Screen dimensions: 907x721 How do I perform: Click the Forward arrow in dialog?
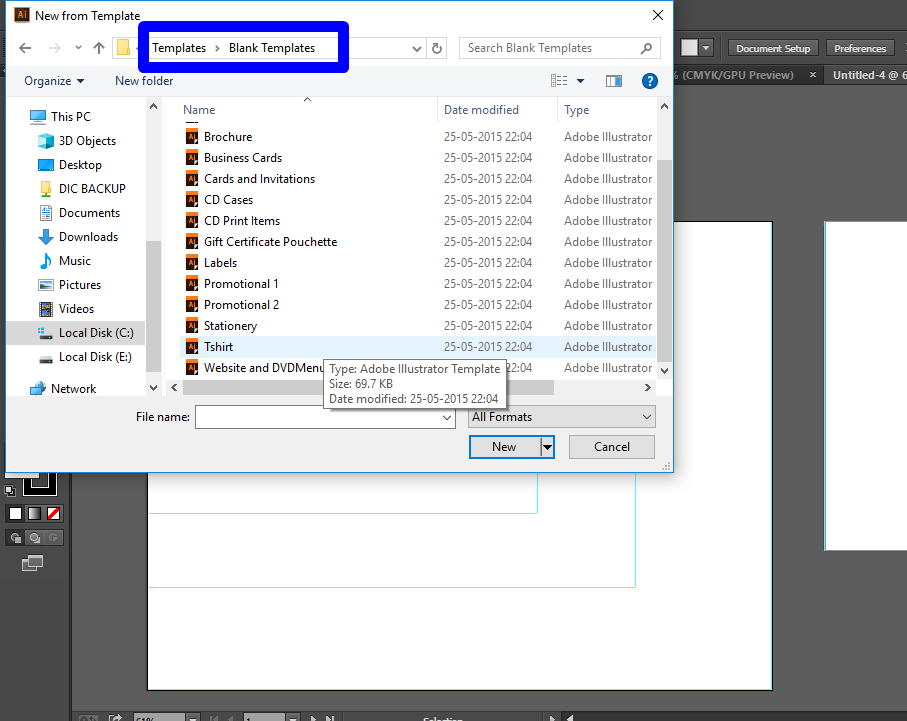coord(54,48)
